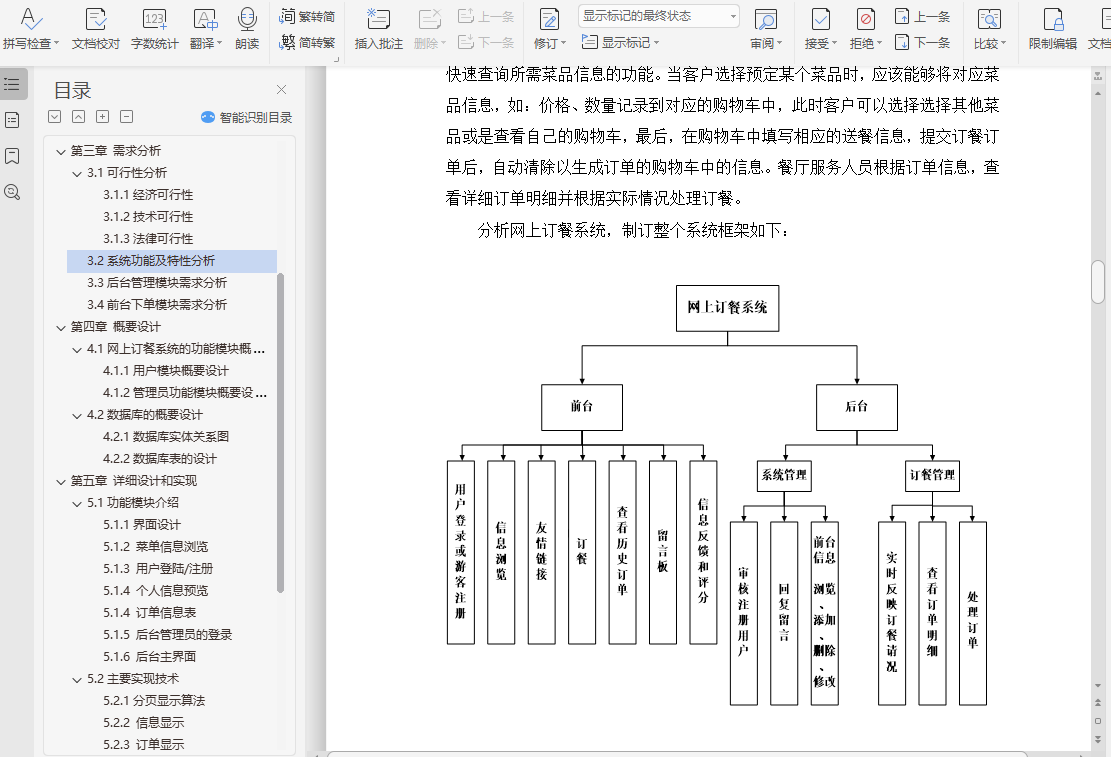This screenshot has width=1111, height=757.
Task: Click the outline panel vertical scrollbar
Action: [x=281, y=432]
